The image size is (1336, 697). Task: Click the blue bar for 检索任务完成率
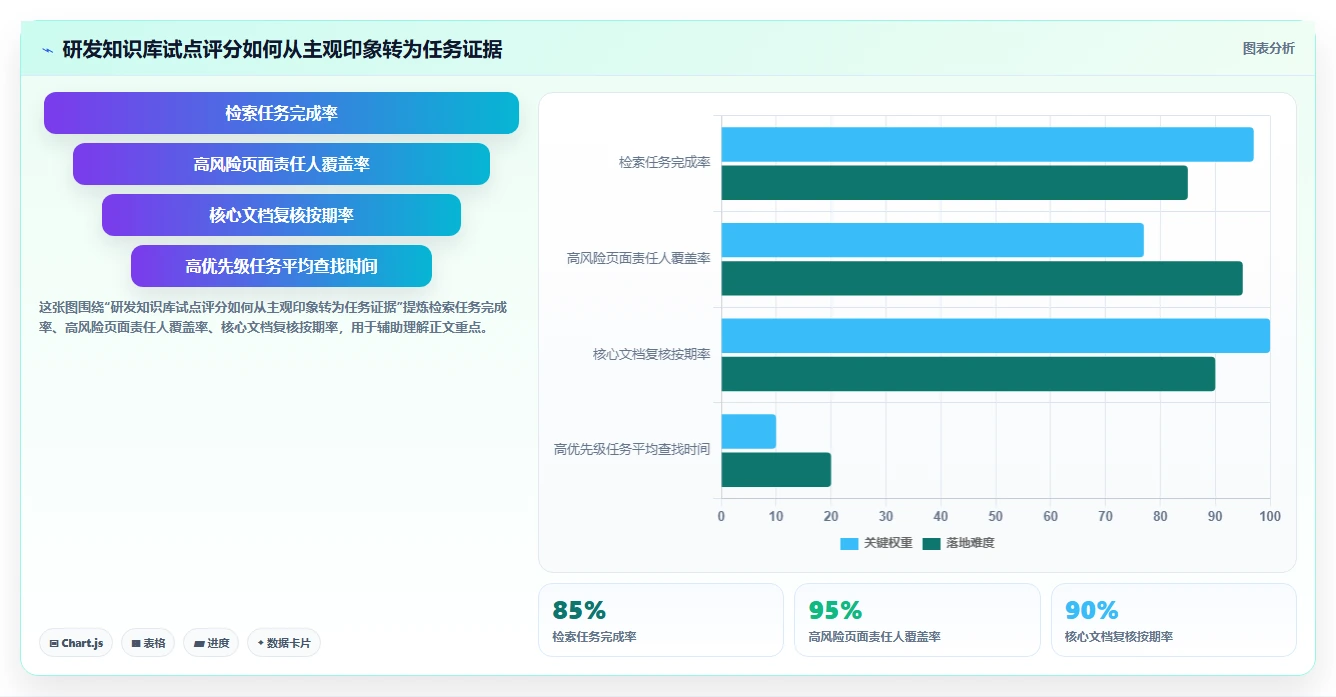987,145
